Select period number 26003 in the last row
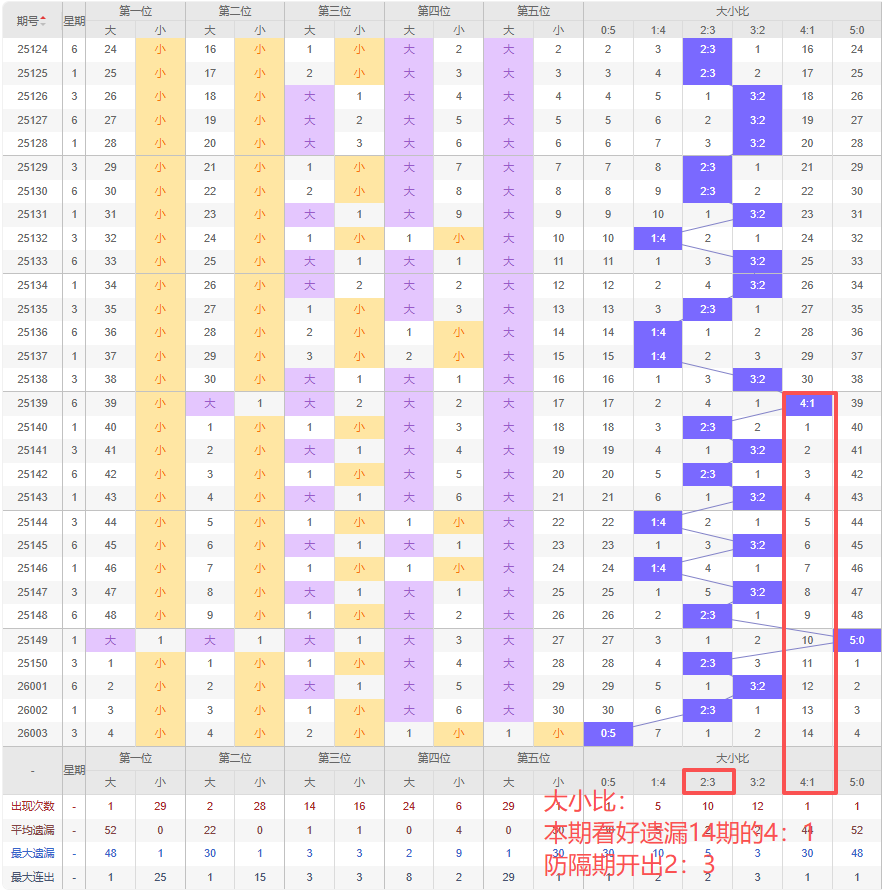The height and width of the screenshot is (890, 882). pos(32,733)
